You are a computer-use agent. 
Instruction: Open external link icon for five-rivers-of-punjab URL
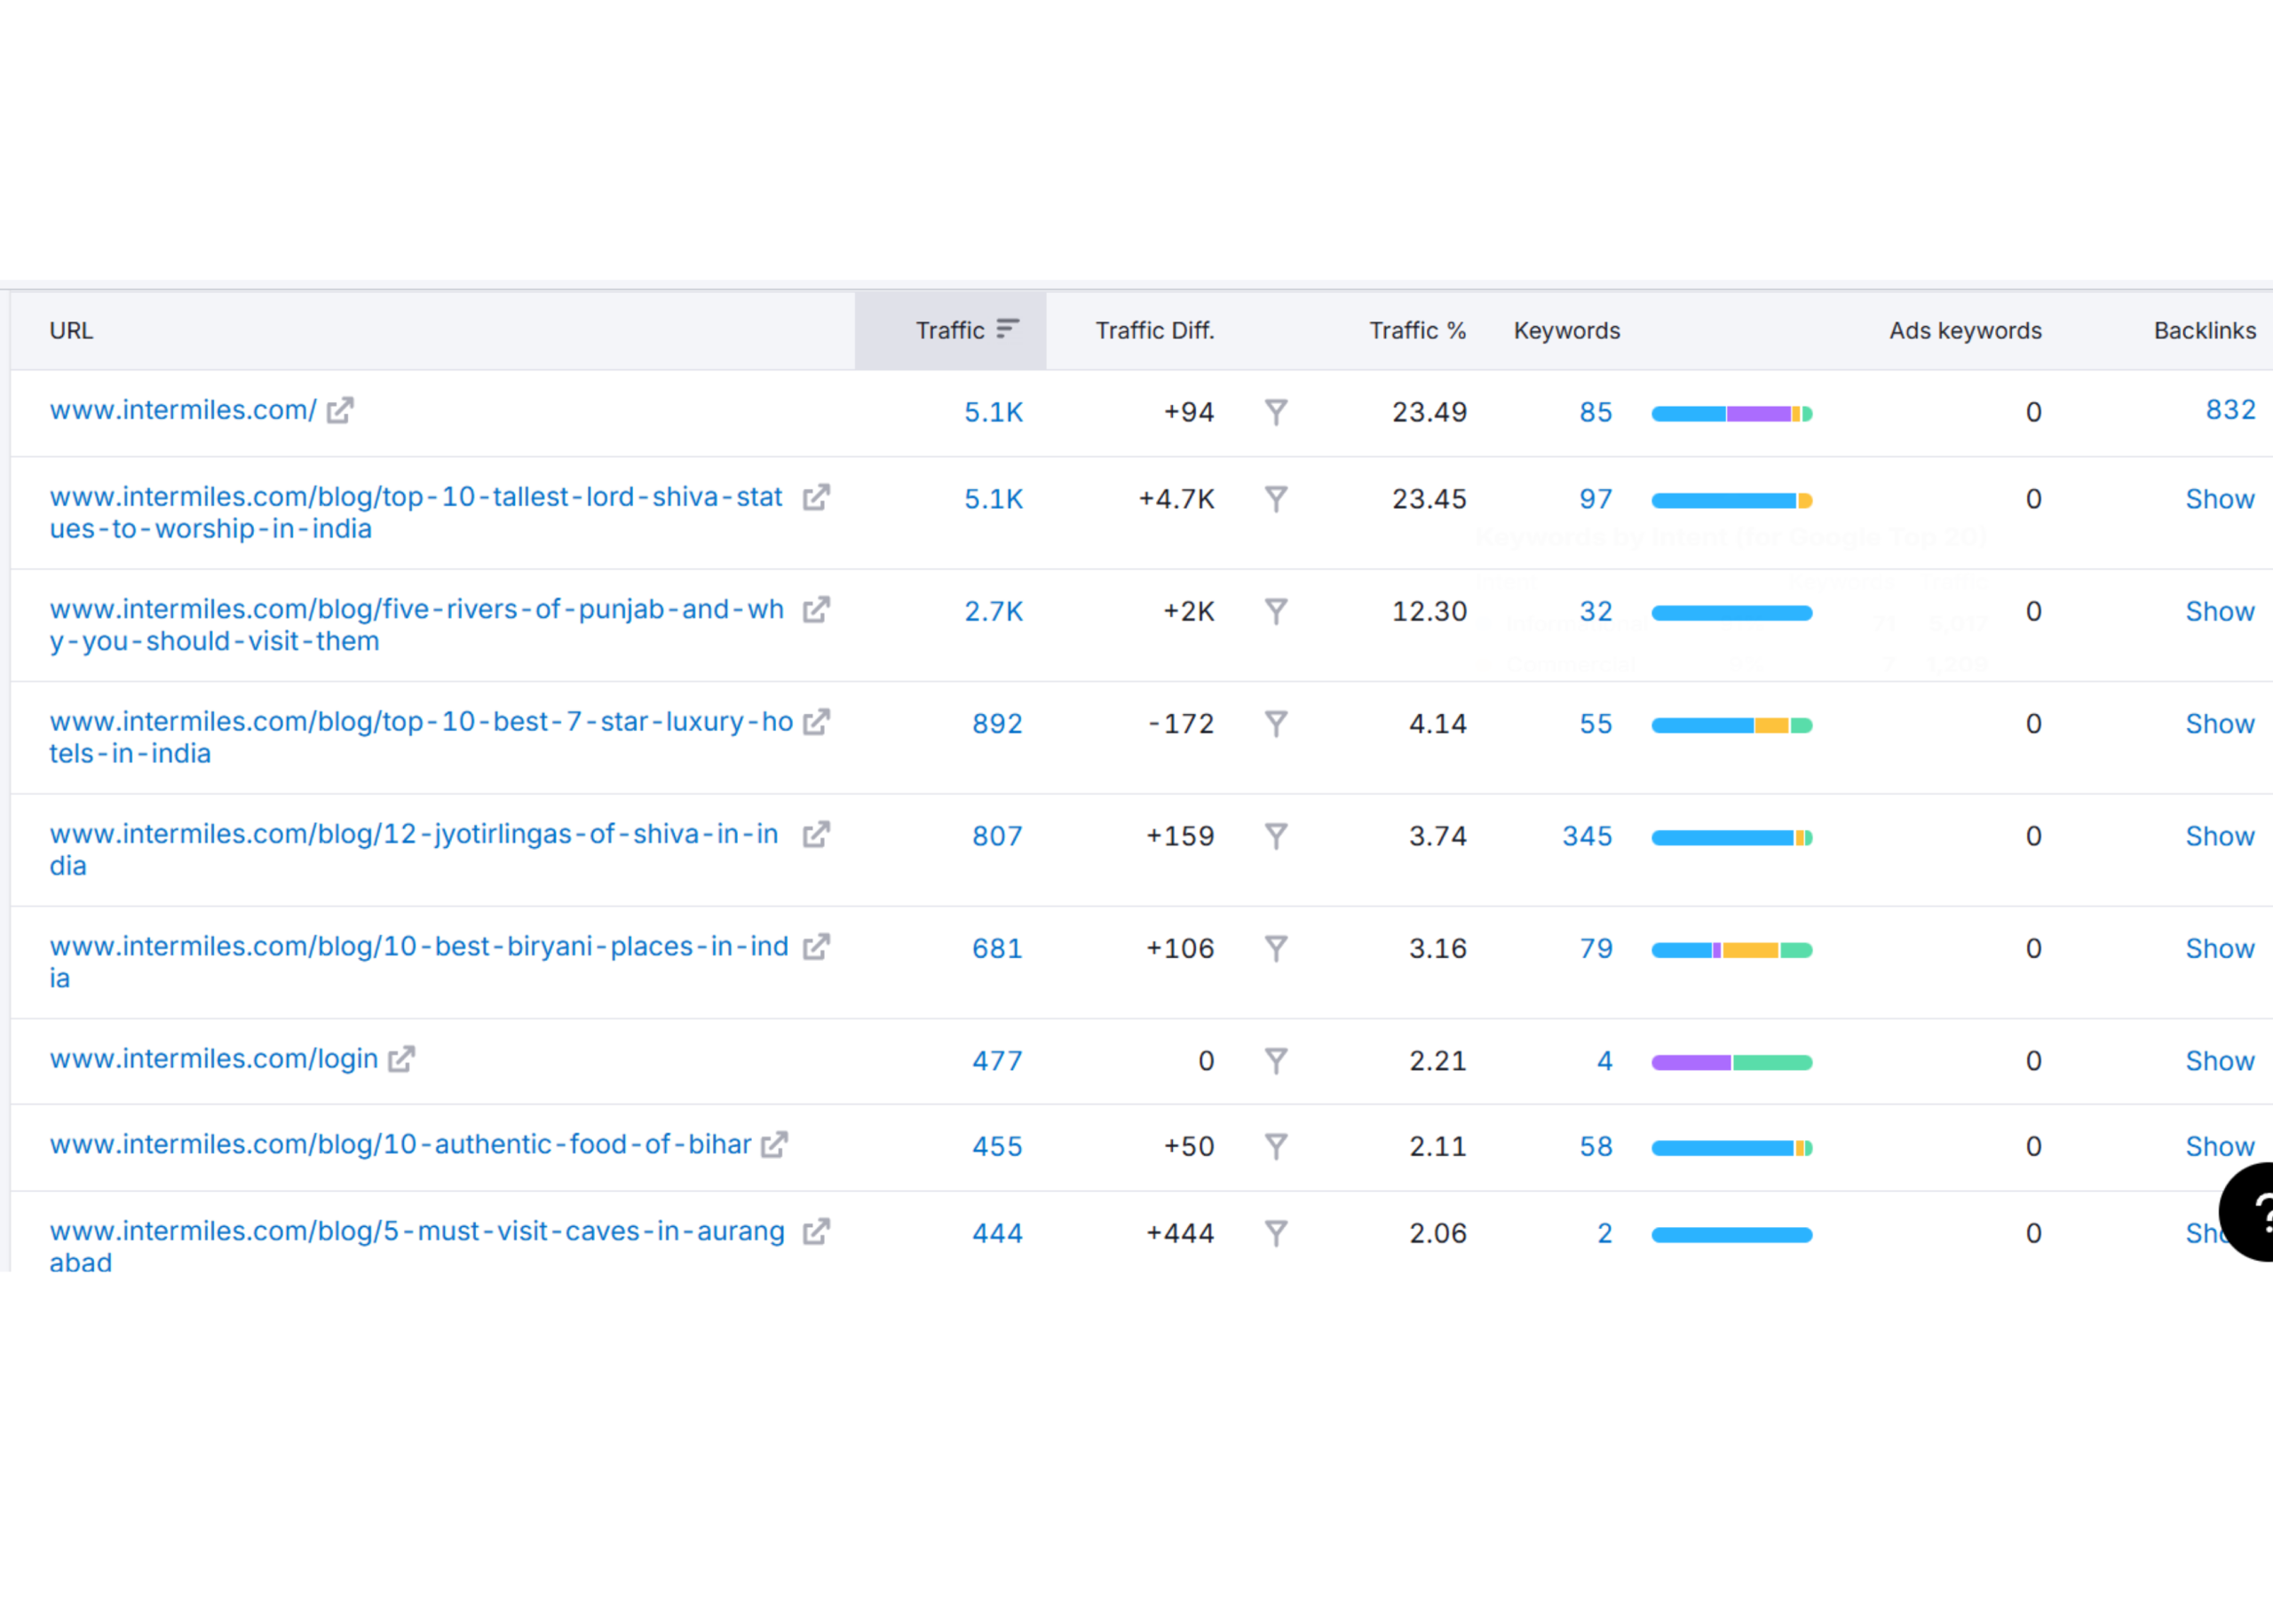(816, 609)
